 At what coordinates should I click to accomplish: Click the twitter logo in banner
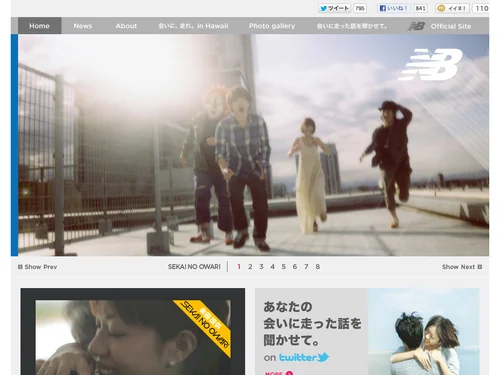[304, 357]
